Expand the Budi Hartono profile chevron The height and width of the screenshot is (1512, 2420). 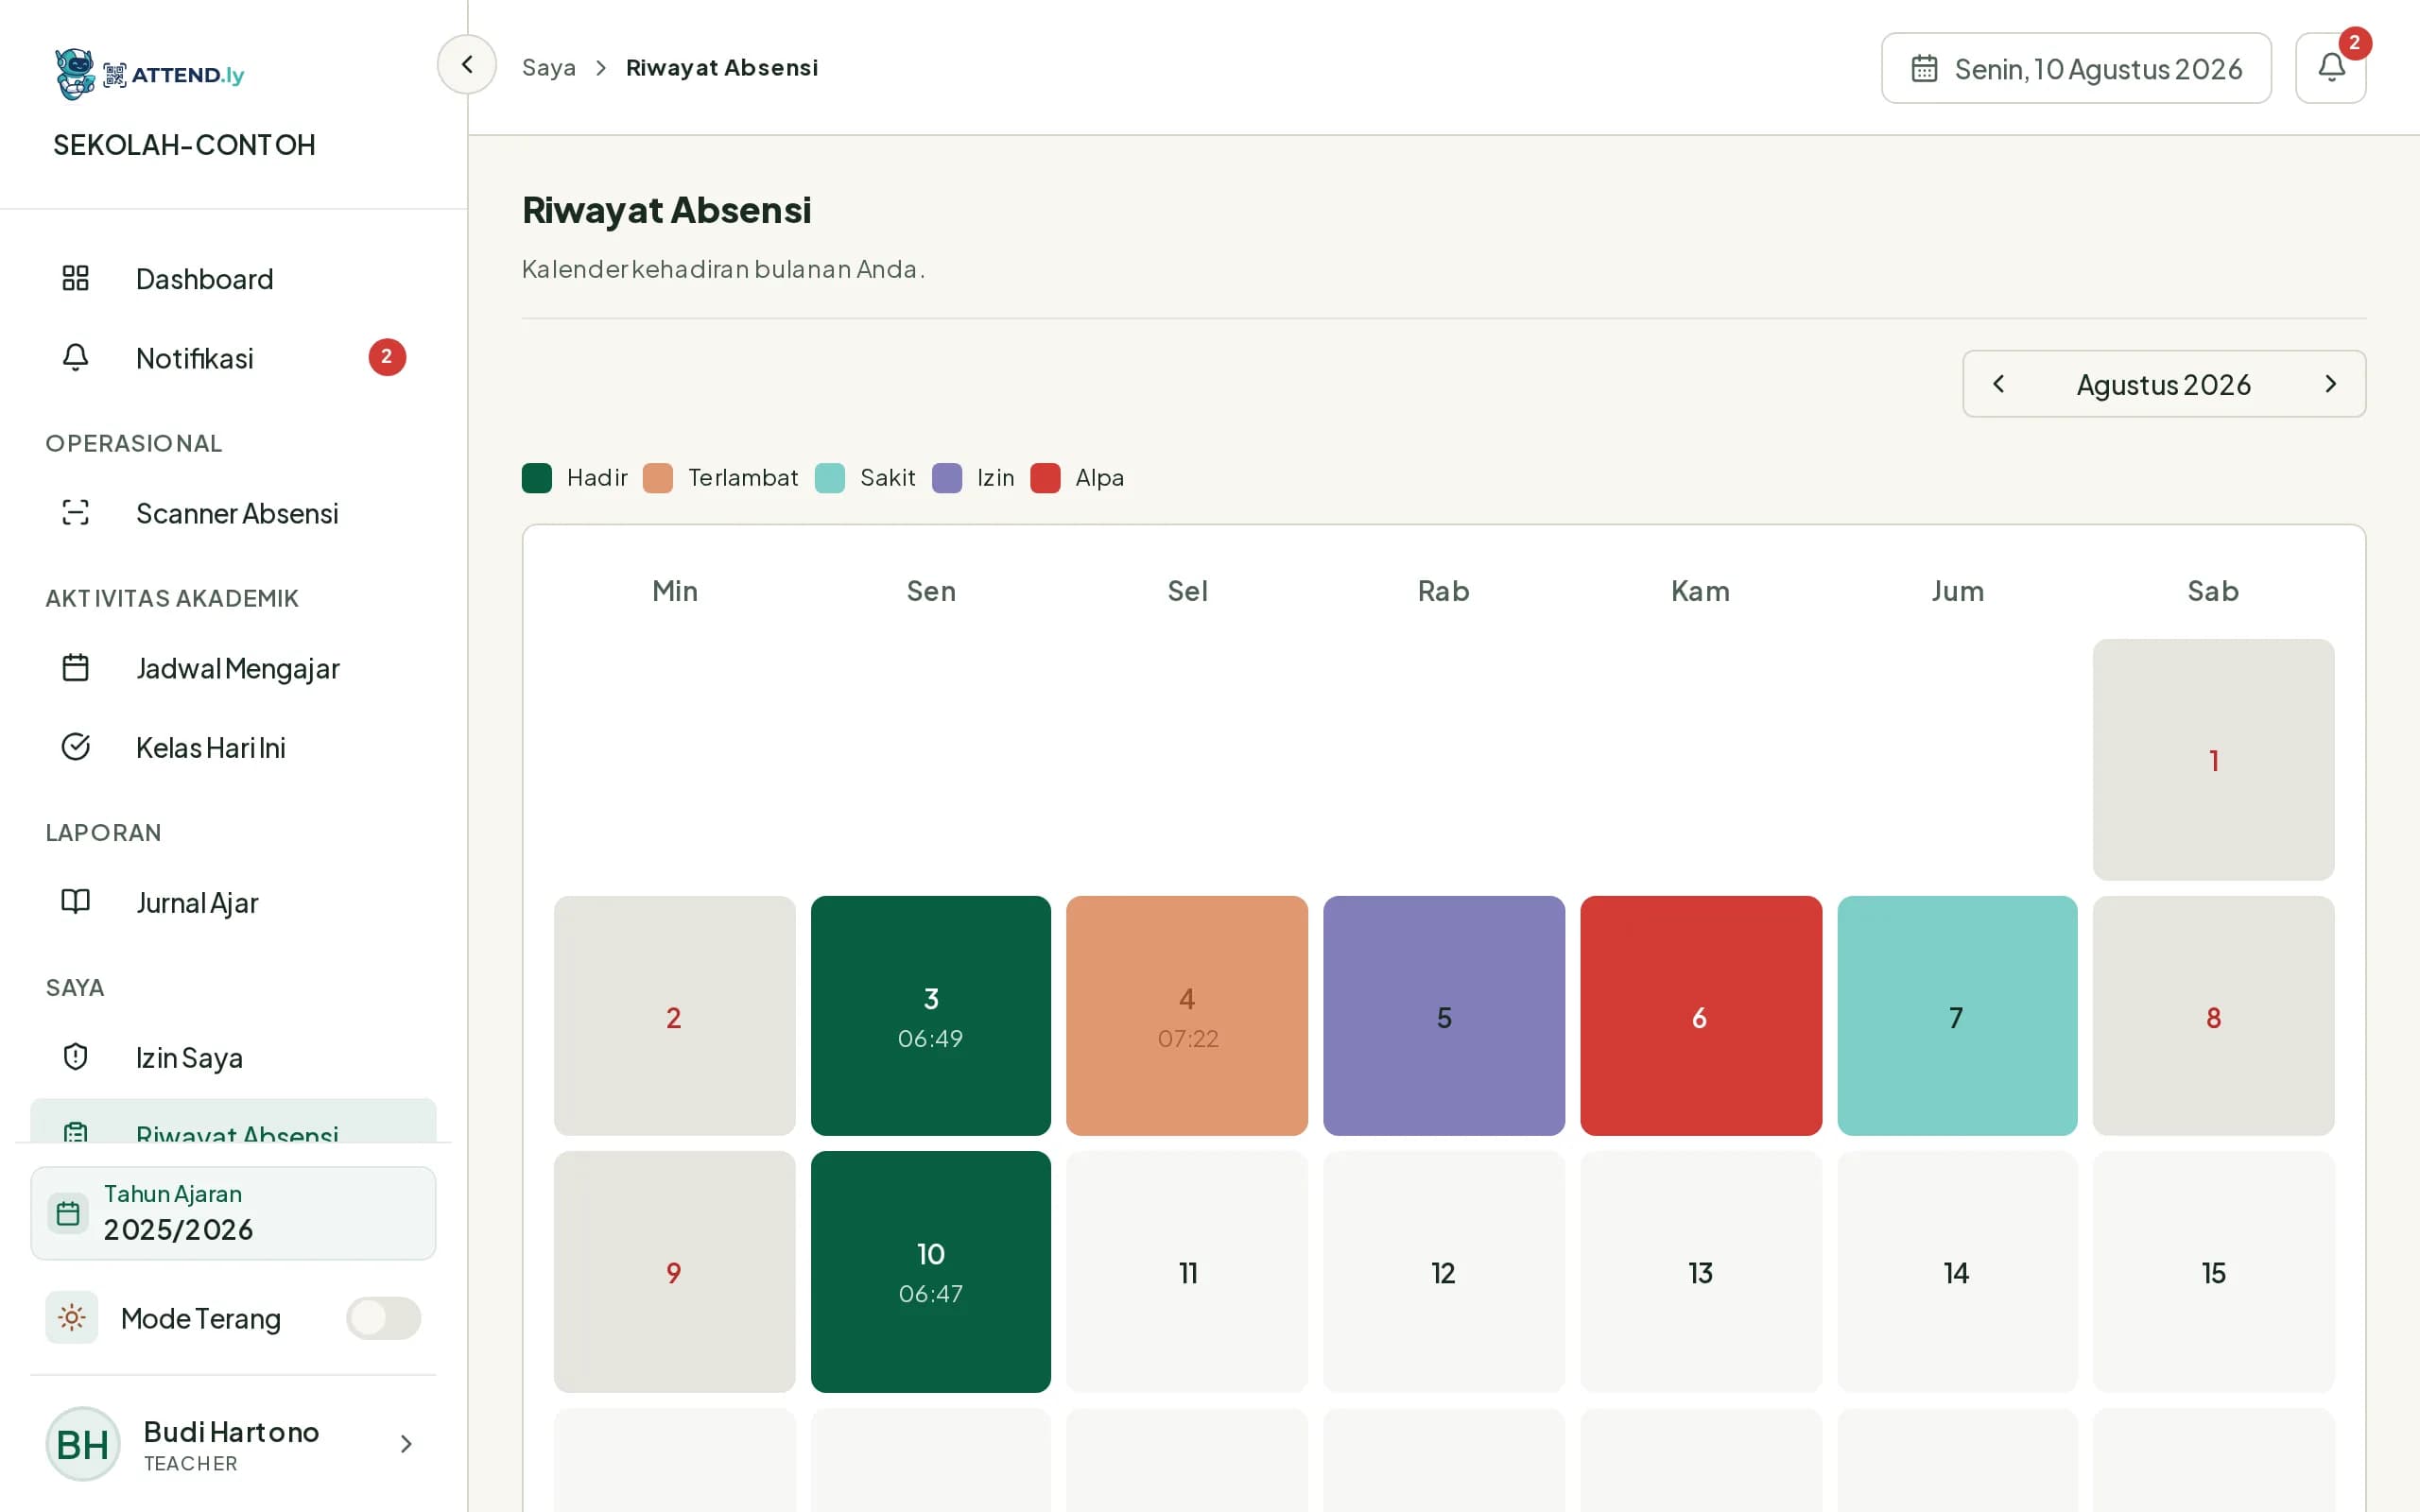pyautogui.click(x=406, y=1443)
